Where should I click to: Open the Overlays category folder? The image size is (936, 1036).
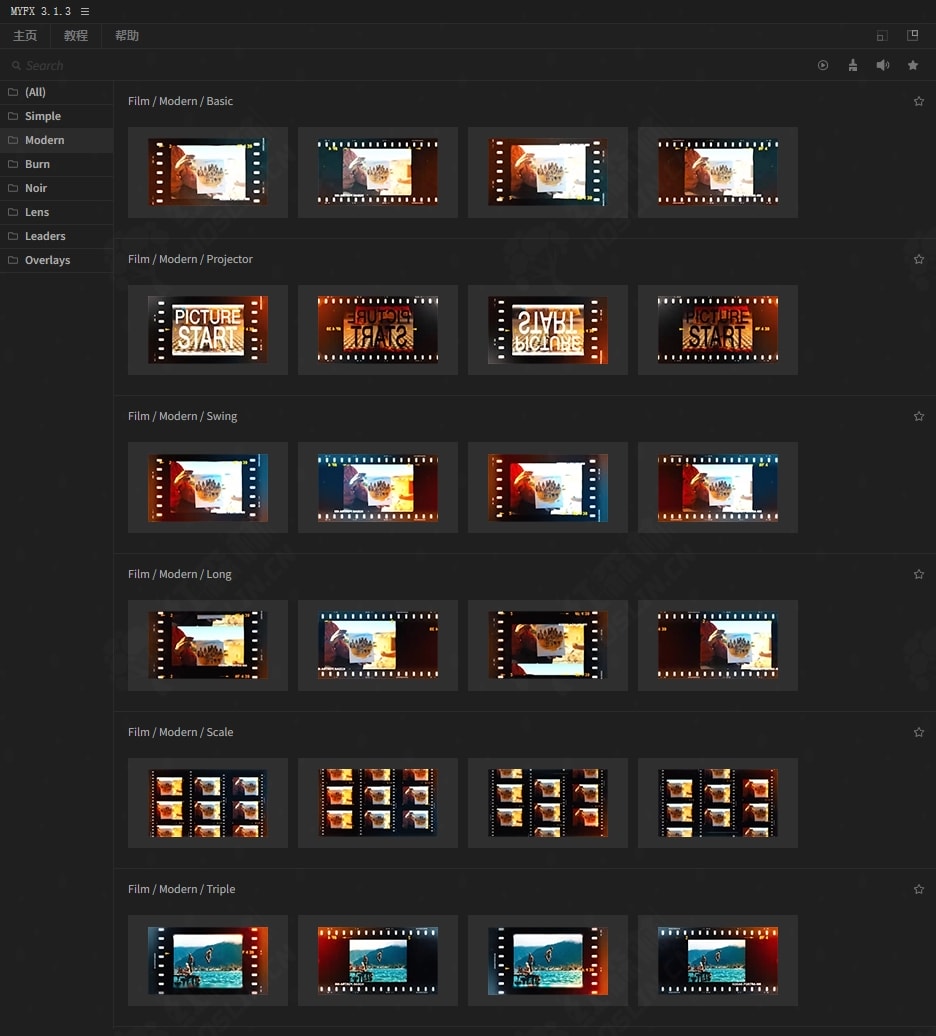(47, 260)
